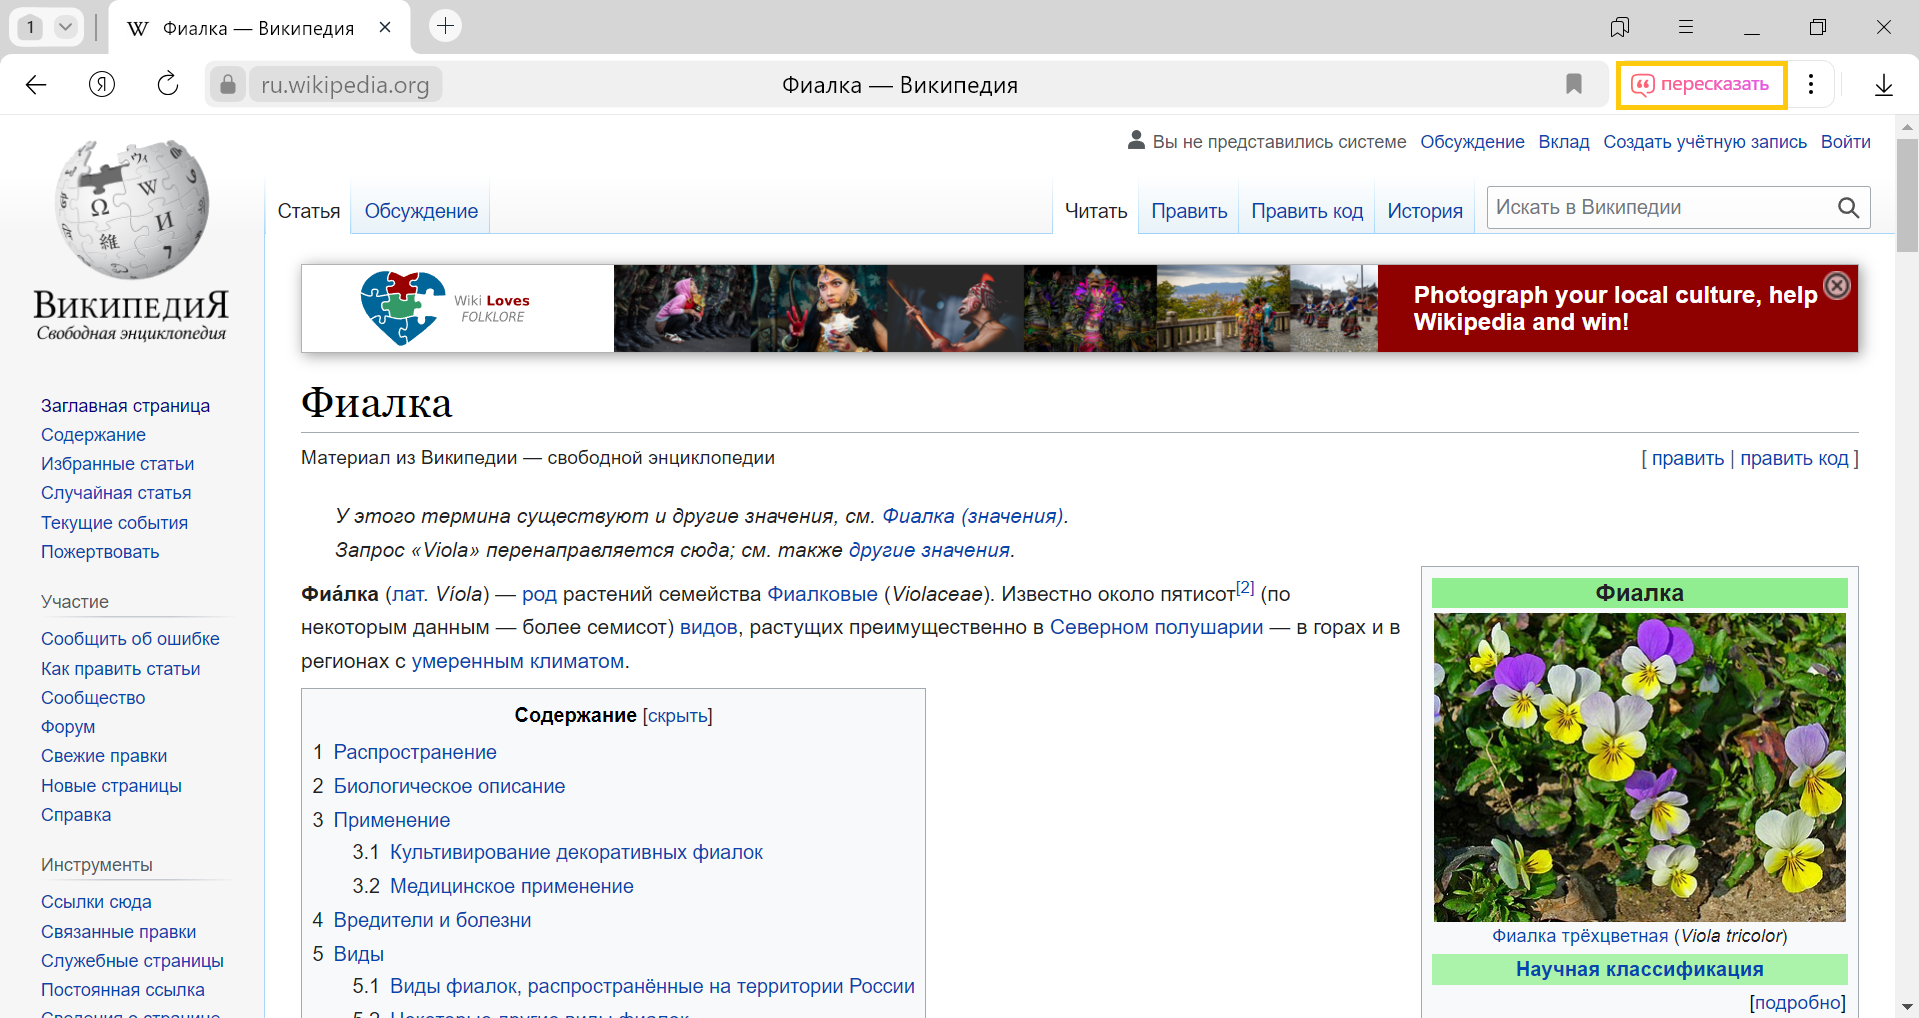Open the downloads arrow icon
1919x1018 pixels.
point(1884,85)
